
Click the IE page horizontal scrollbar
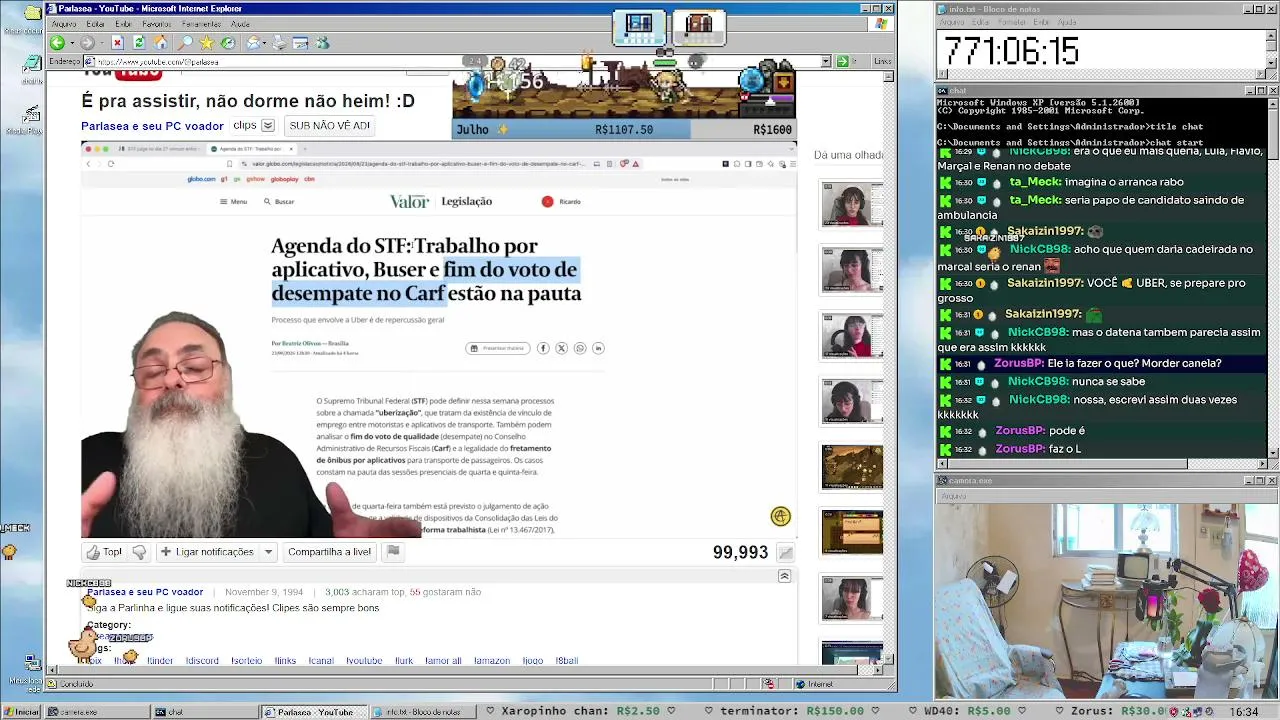click(463, 670)
